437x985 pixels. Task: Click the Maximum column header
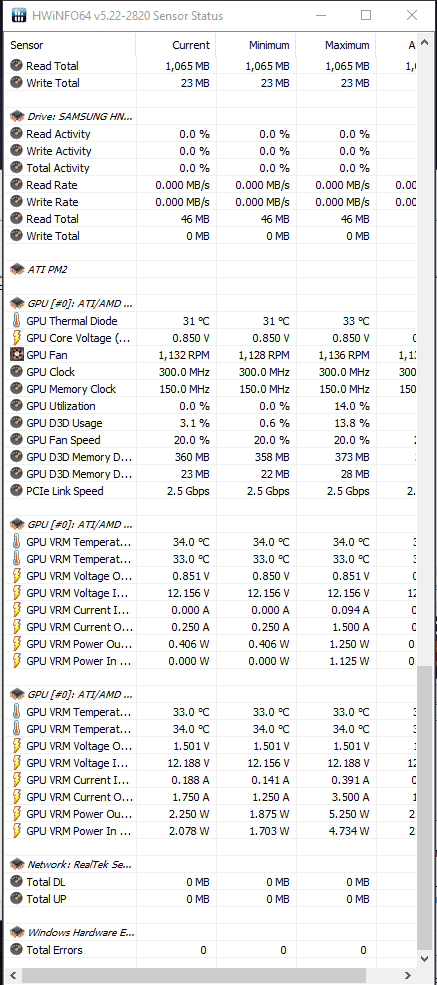click(x=336, y=45)
